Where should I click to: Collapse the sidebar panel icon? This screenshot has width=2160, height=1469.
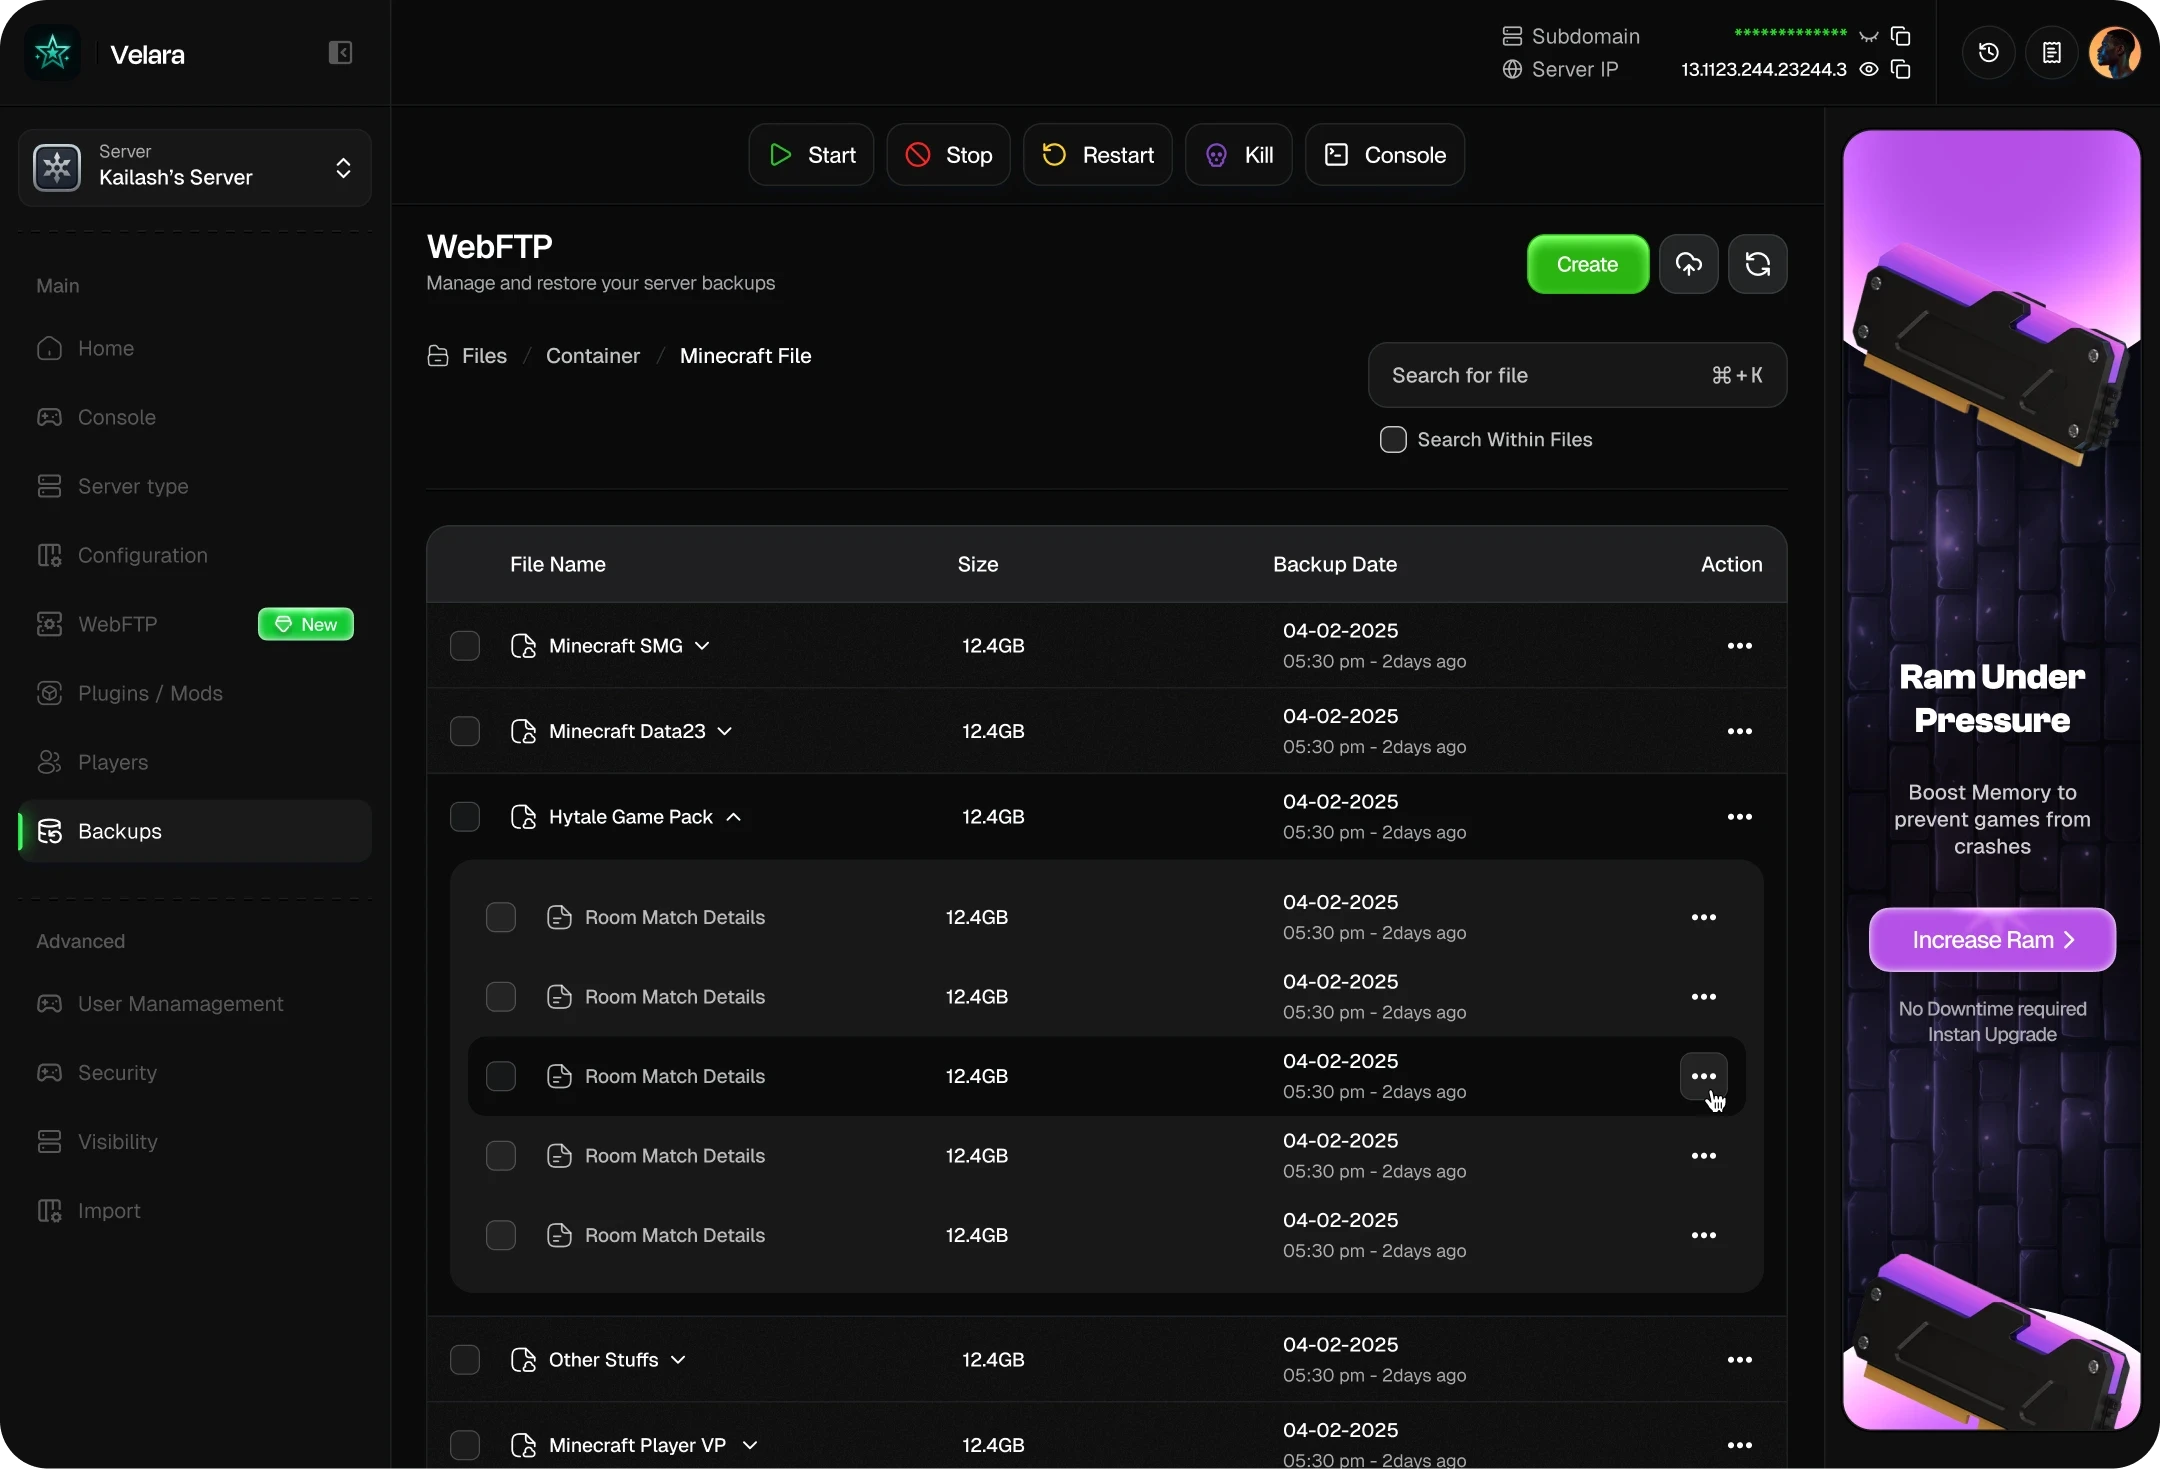pos(340,53)
